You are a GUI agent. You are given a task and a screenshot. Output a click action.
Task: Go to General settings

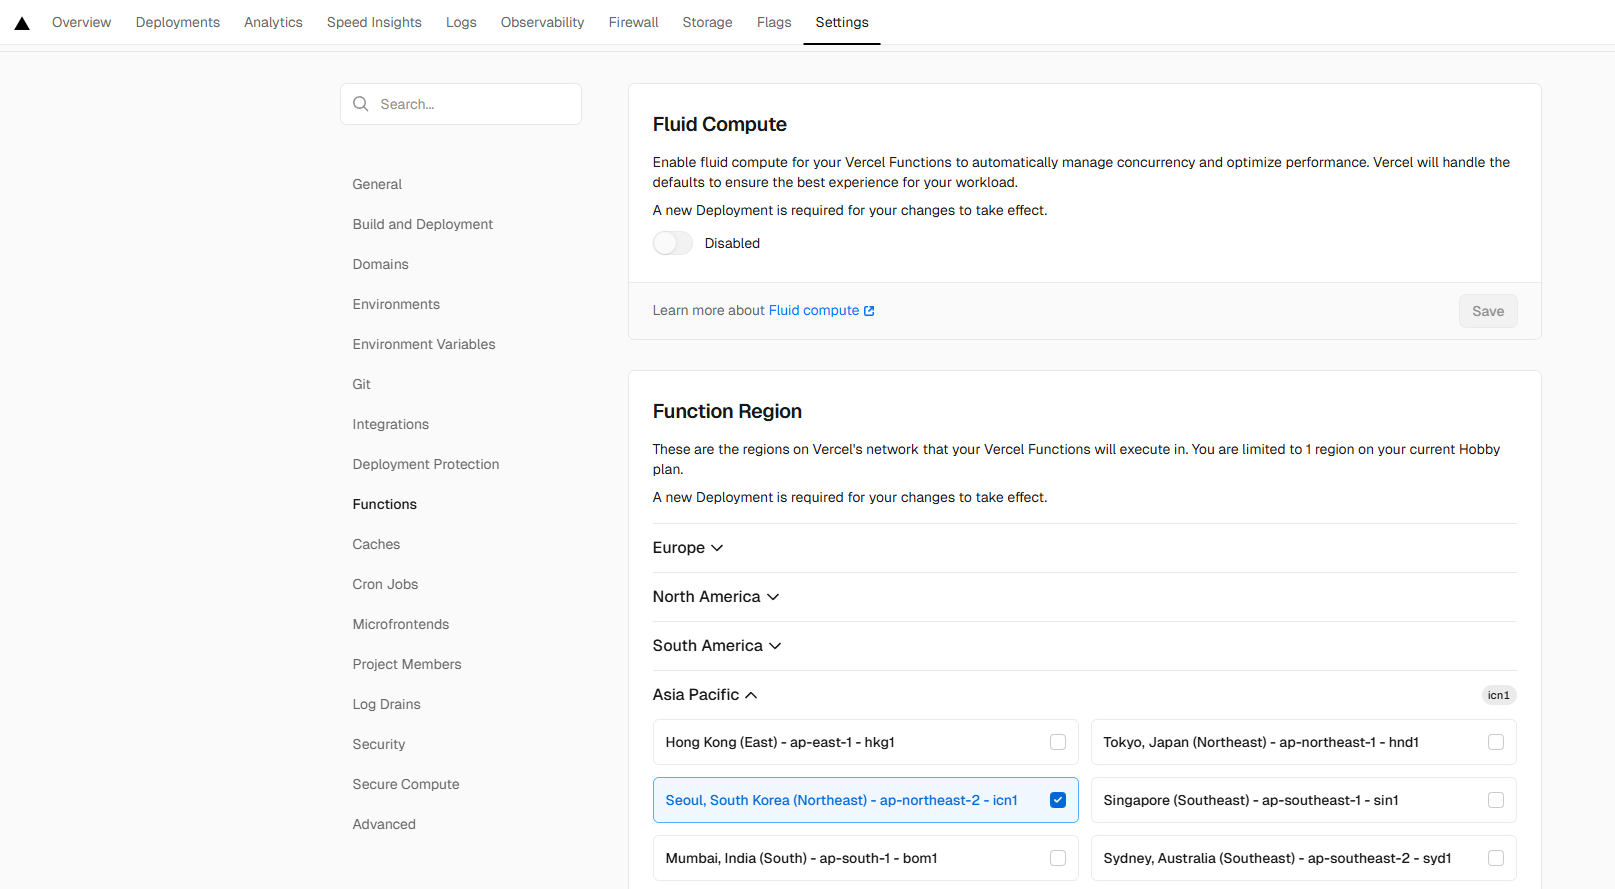tap(377, 184)
